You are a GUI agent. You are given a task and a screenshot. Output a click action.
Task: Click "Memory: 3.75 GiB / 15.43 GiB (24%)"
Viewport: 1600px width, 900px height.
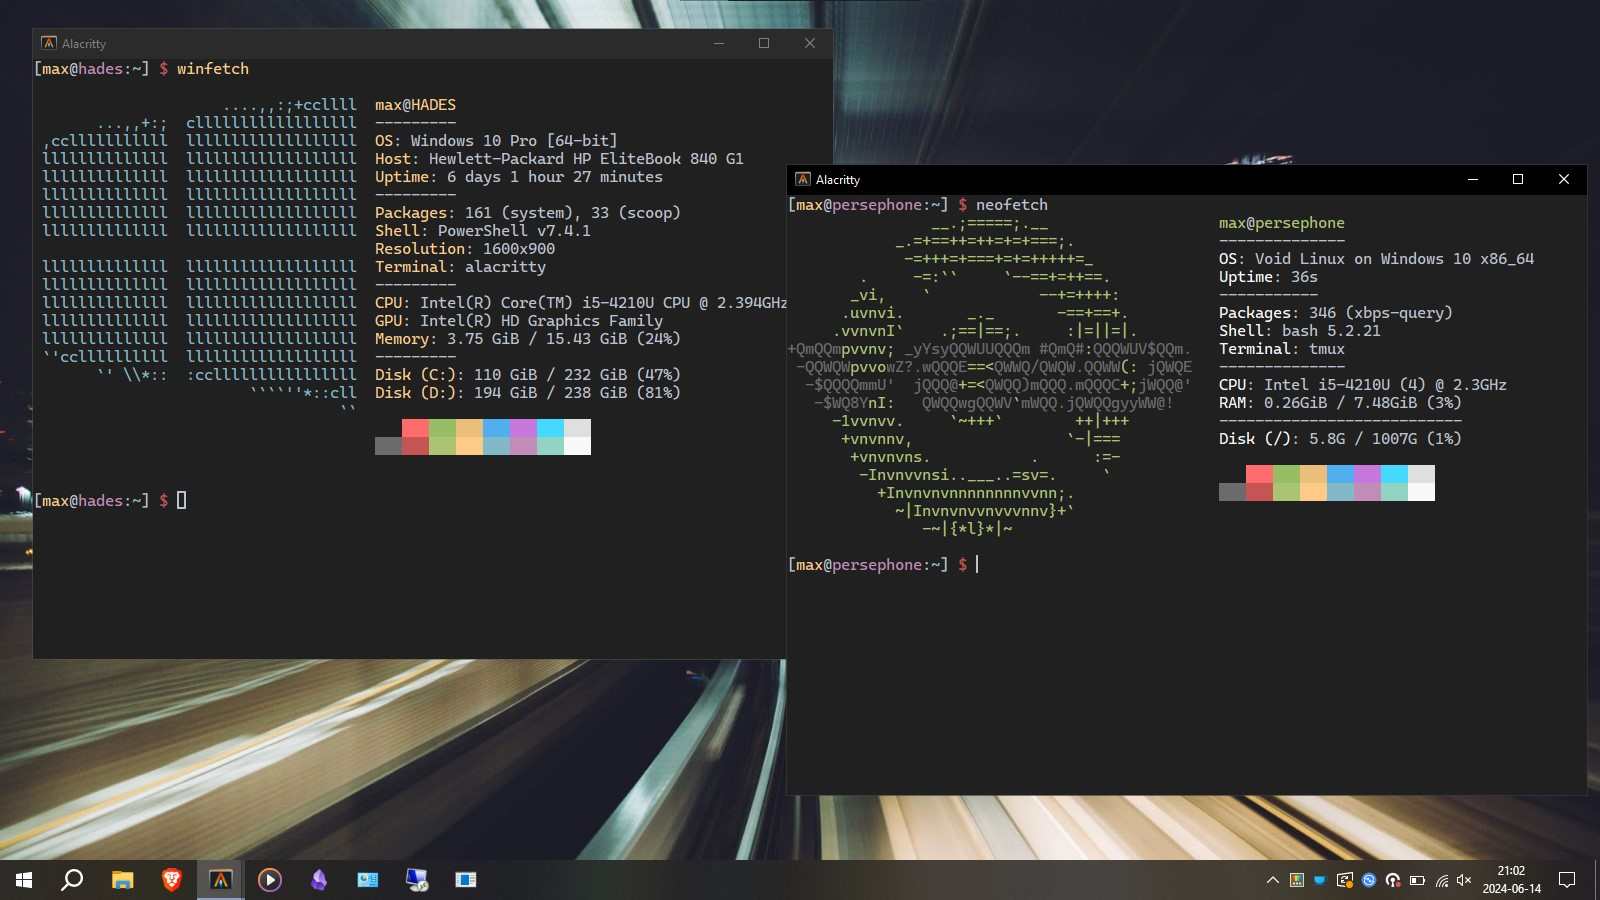coord(528,339)
